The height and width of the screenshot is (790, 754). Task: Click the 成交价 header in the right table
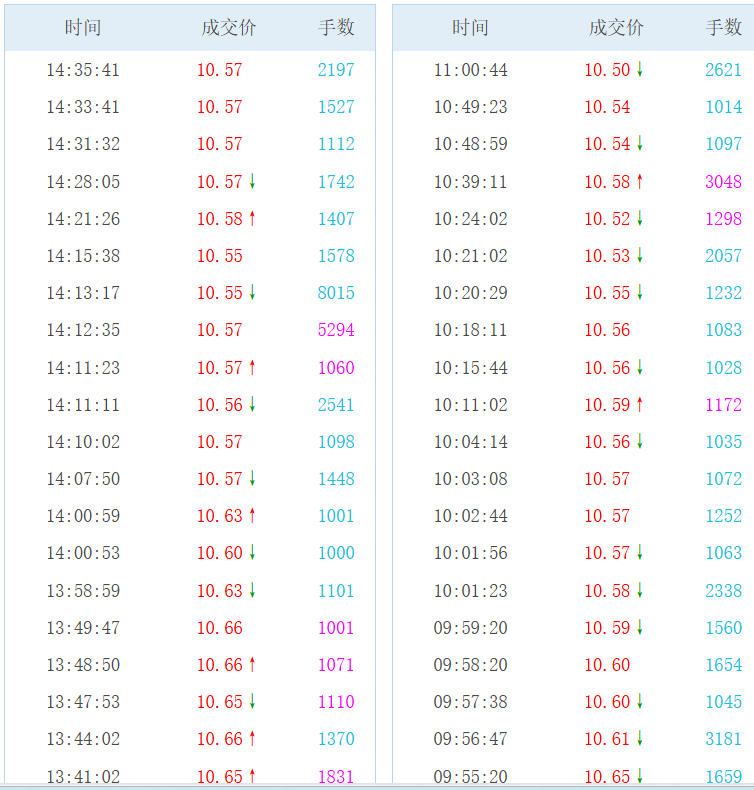[x=616, y=28]
